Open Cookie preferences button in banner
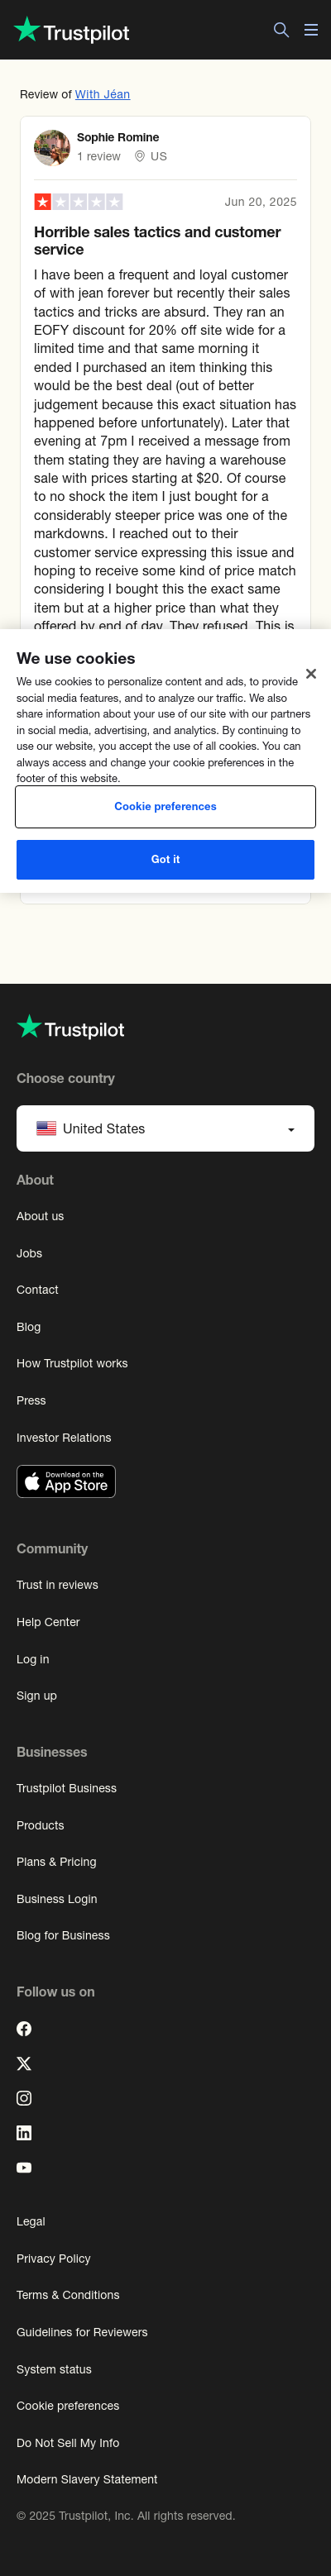 [165, 806]
